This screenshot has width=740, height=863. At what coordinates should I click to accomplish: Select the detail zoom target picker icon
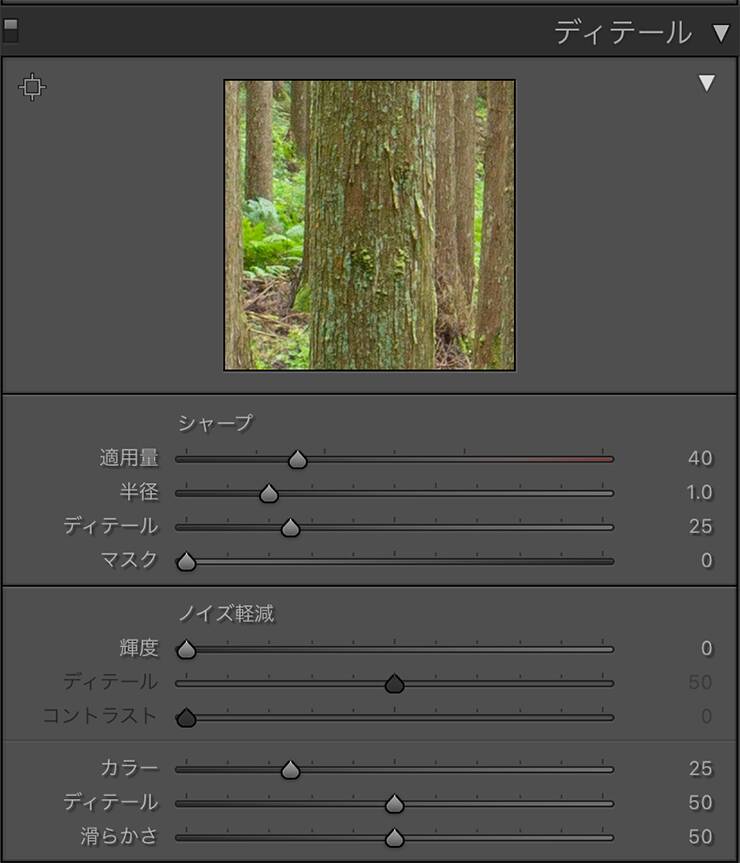coord(32,86)
